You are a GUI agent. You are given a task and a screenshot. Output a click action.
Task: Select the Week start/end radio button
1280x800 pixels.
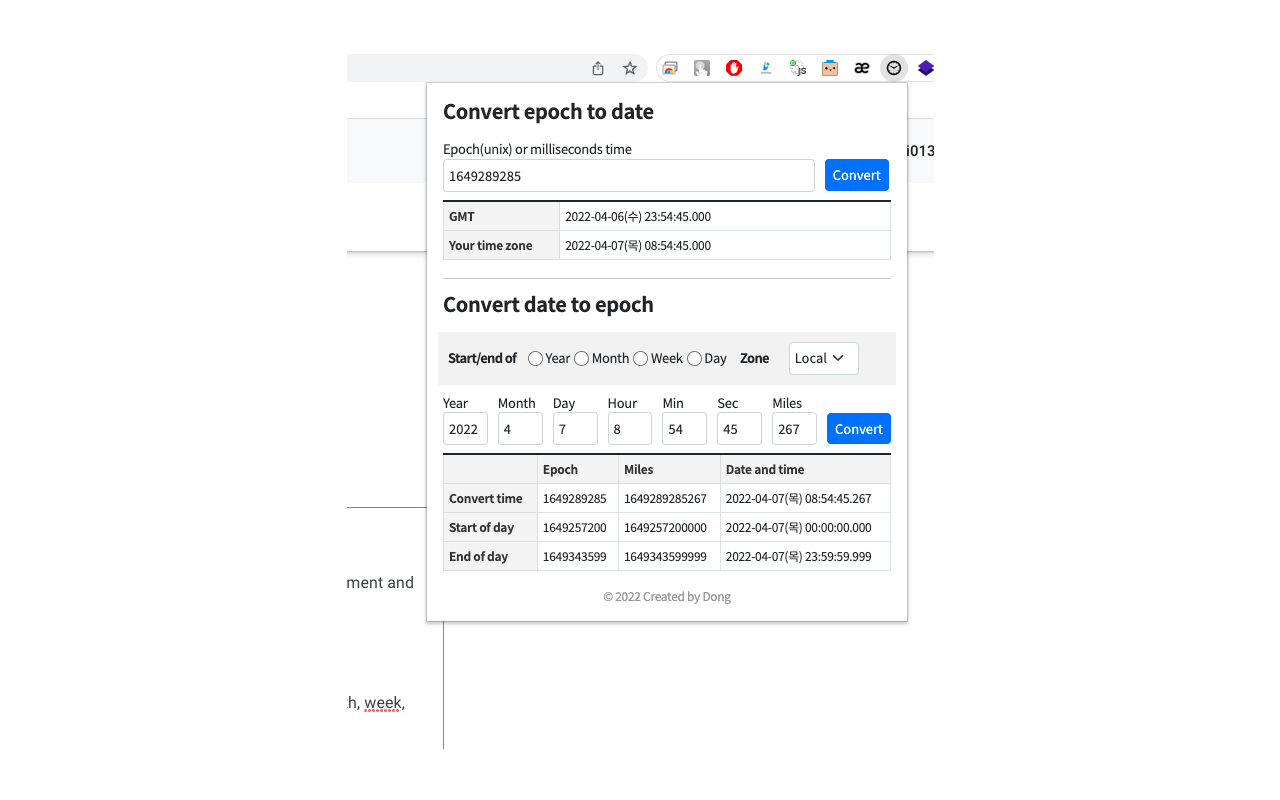coord(640,358)
